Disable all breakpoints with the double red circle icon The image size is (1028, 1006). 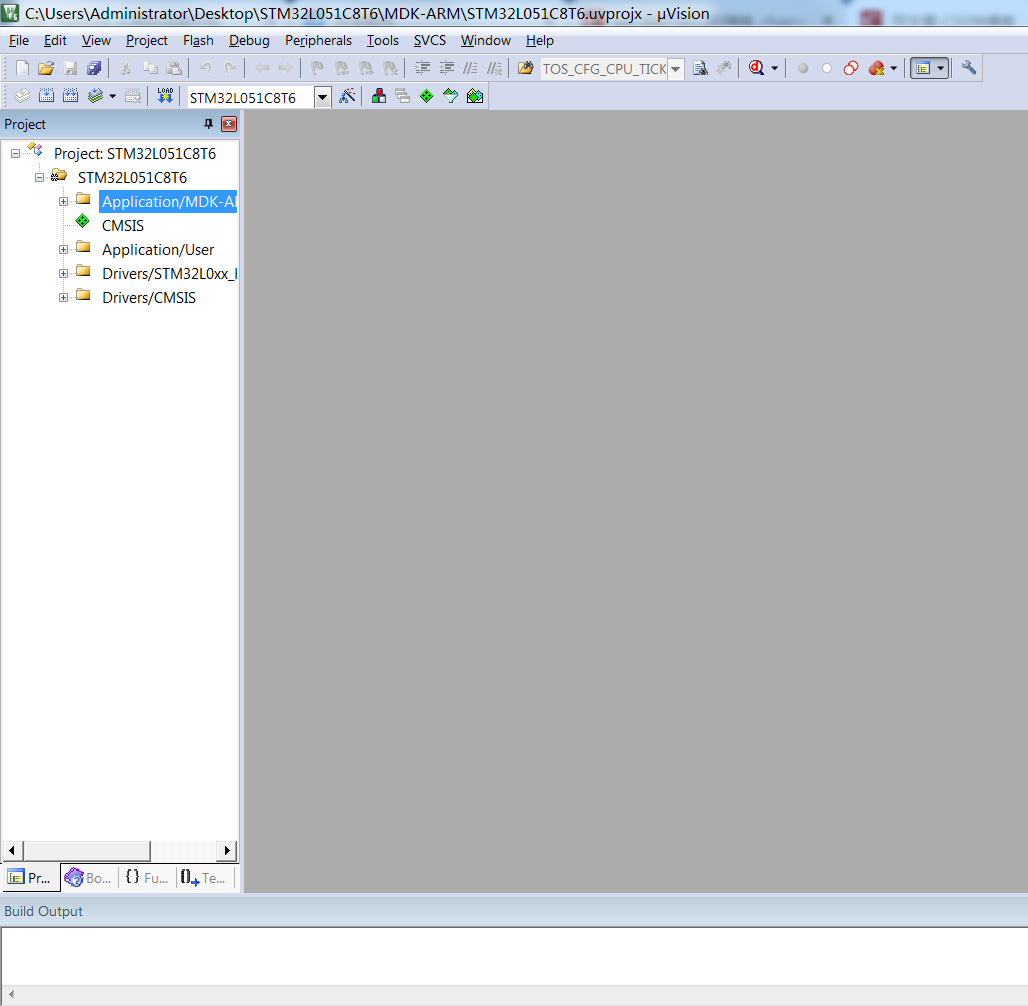click(851, 68)
